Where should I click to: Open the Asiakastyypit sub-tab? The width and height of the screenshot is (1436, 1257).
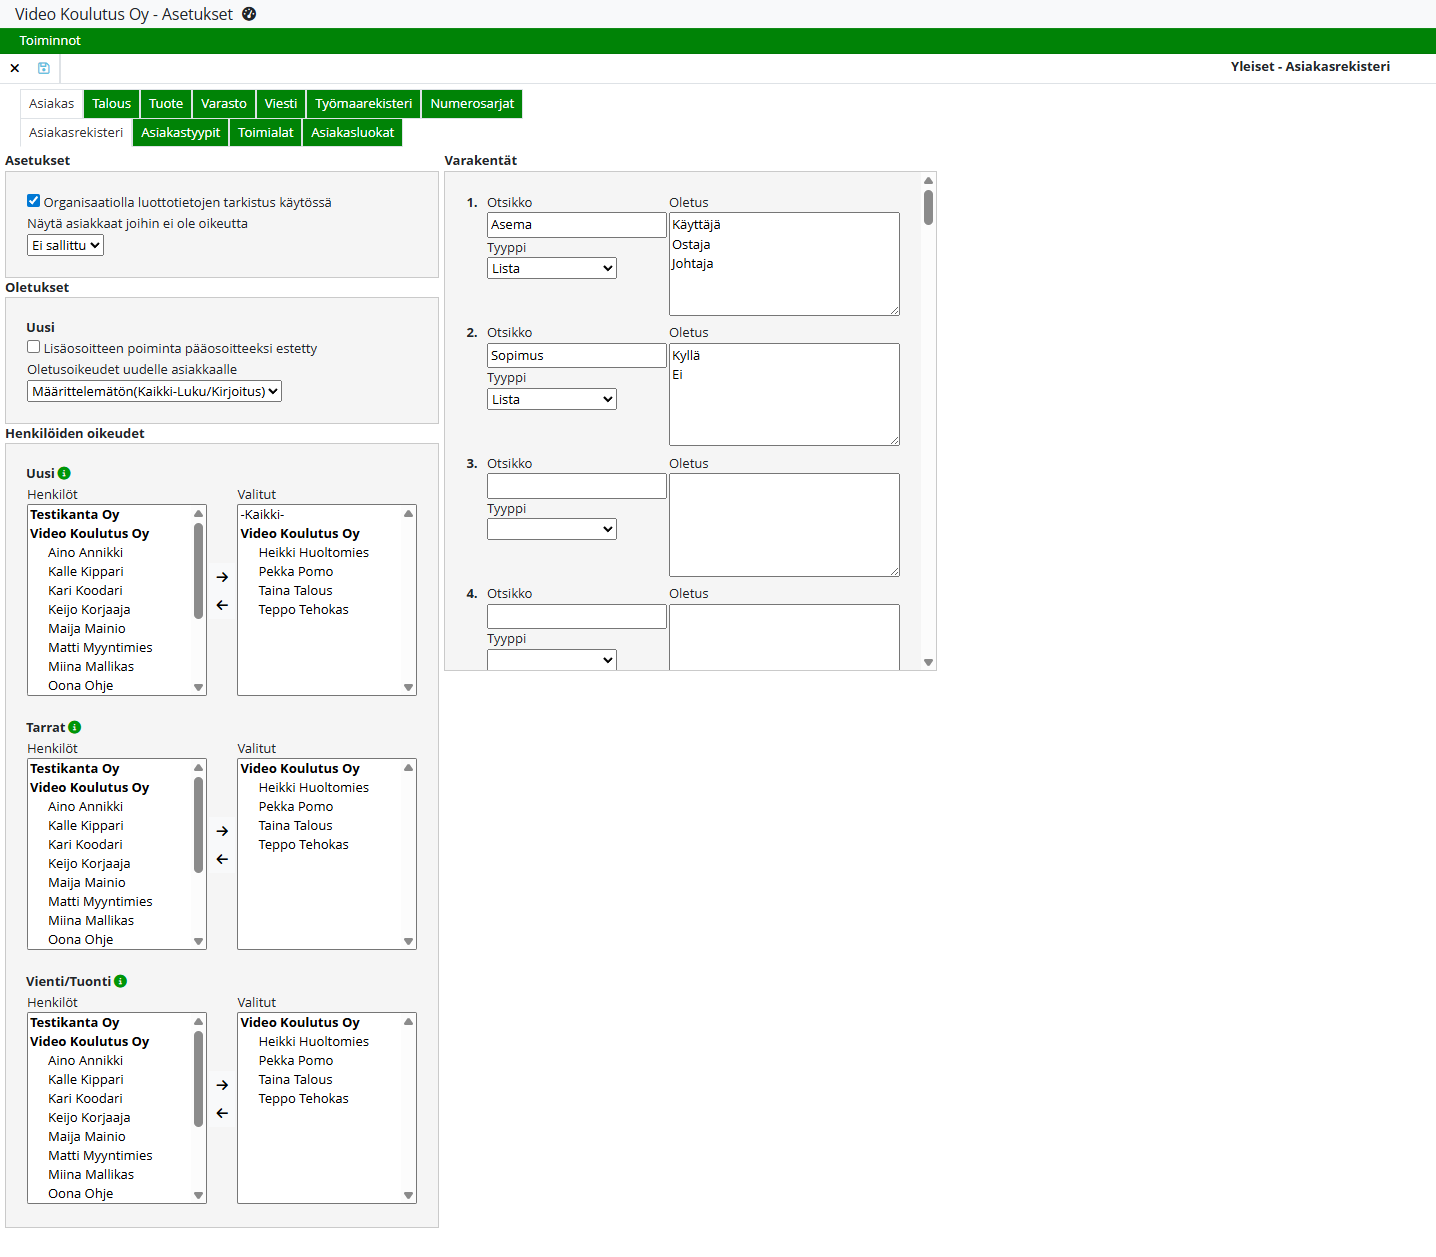180,133
